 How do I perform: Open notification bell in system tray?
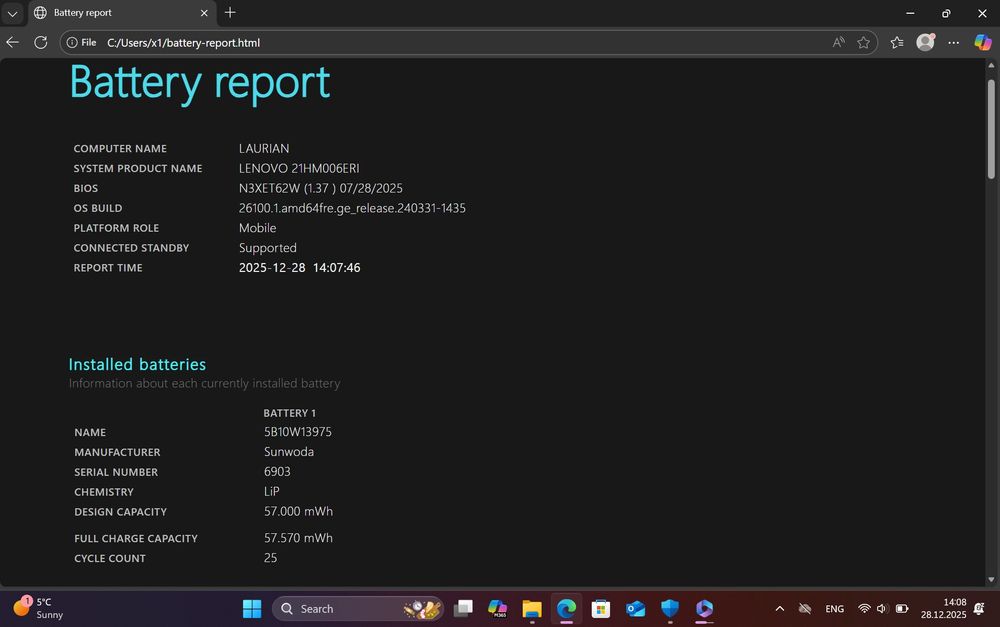[x=980, y=609]
